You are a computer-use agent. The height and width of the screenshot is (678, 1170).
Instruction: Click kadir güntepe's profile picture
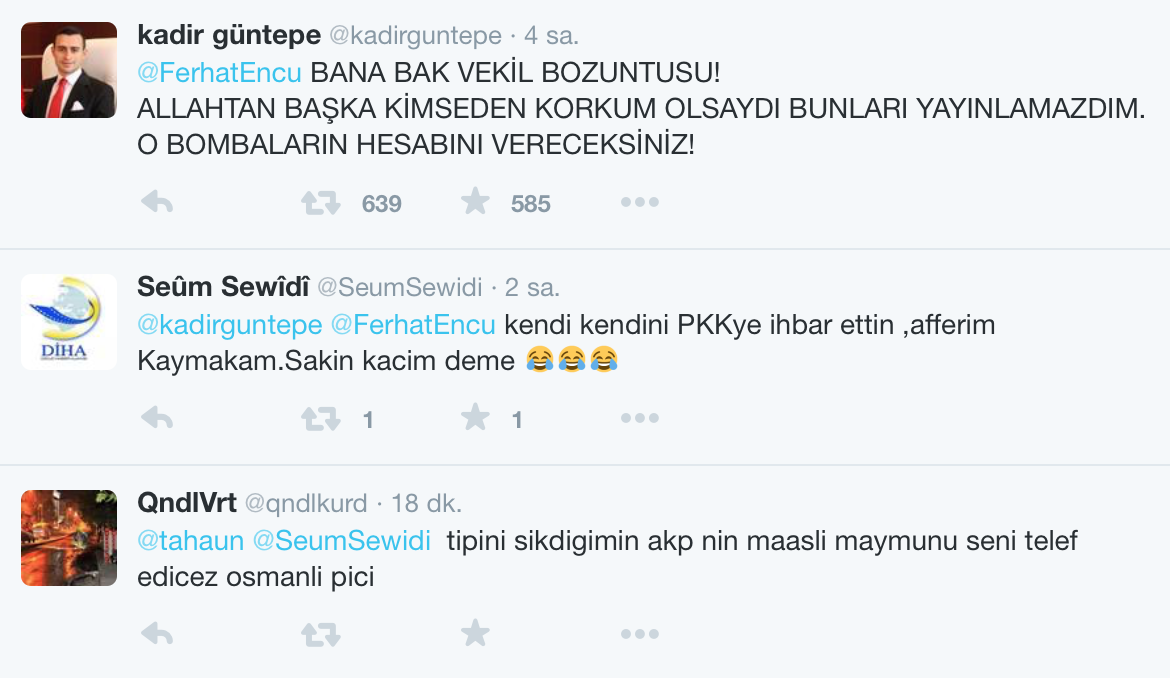pos(68,69)
